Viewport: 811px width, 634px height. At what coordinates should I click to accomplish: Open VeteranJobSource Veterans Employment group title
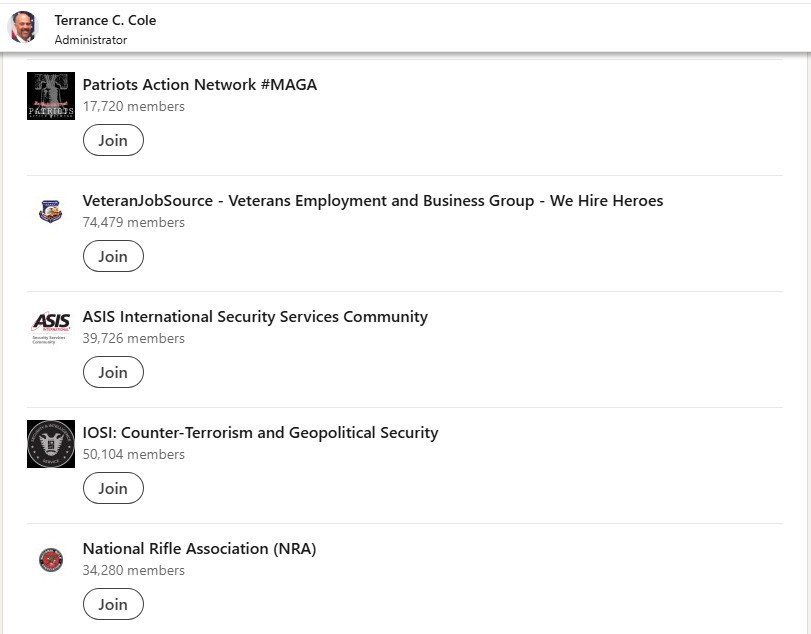(373, 201)
